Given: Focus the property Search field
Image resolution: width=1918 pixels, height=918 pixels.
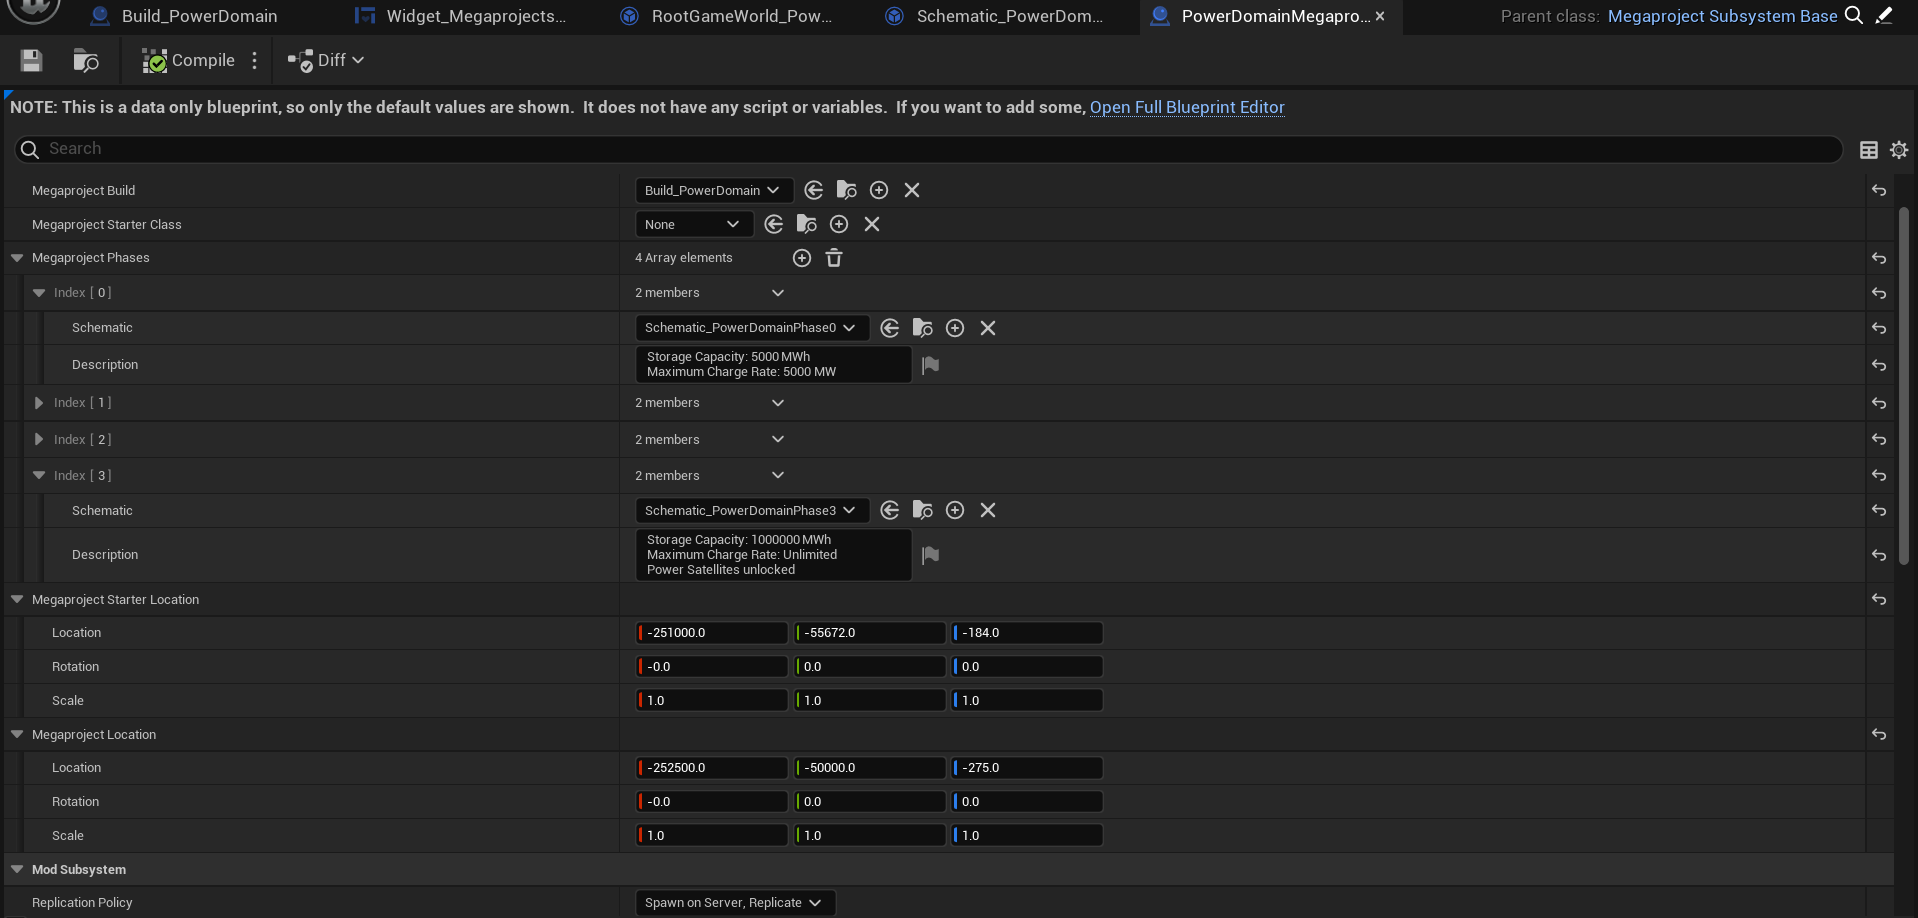Looking at the screenshot, I should point(928,149).
